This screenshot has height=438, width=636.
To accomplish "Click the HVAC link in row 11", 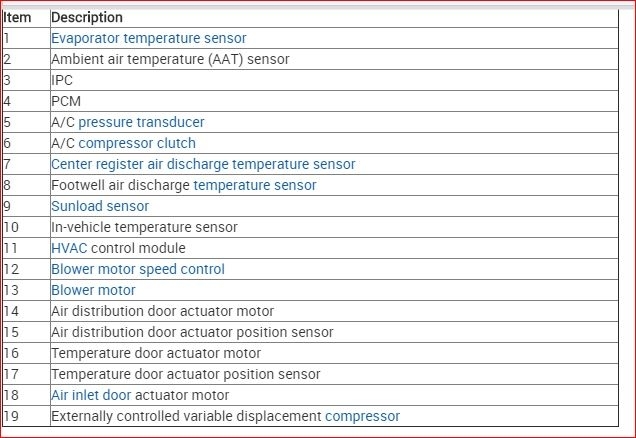I will (x=69, y=248).
